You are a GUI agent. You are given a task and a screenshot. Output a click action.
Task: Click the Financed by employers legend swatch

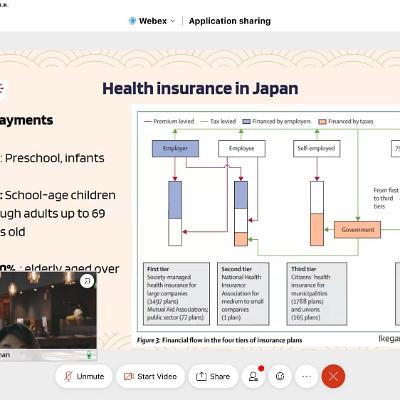click(x=246, y=122)
